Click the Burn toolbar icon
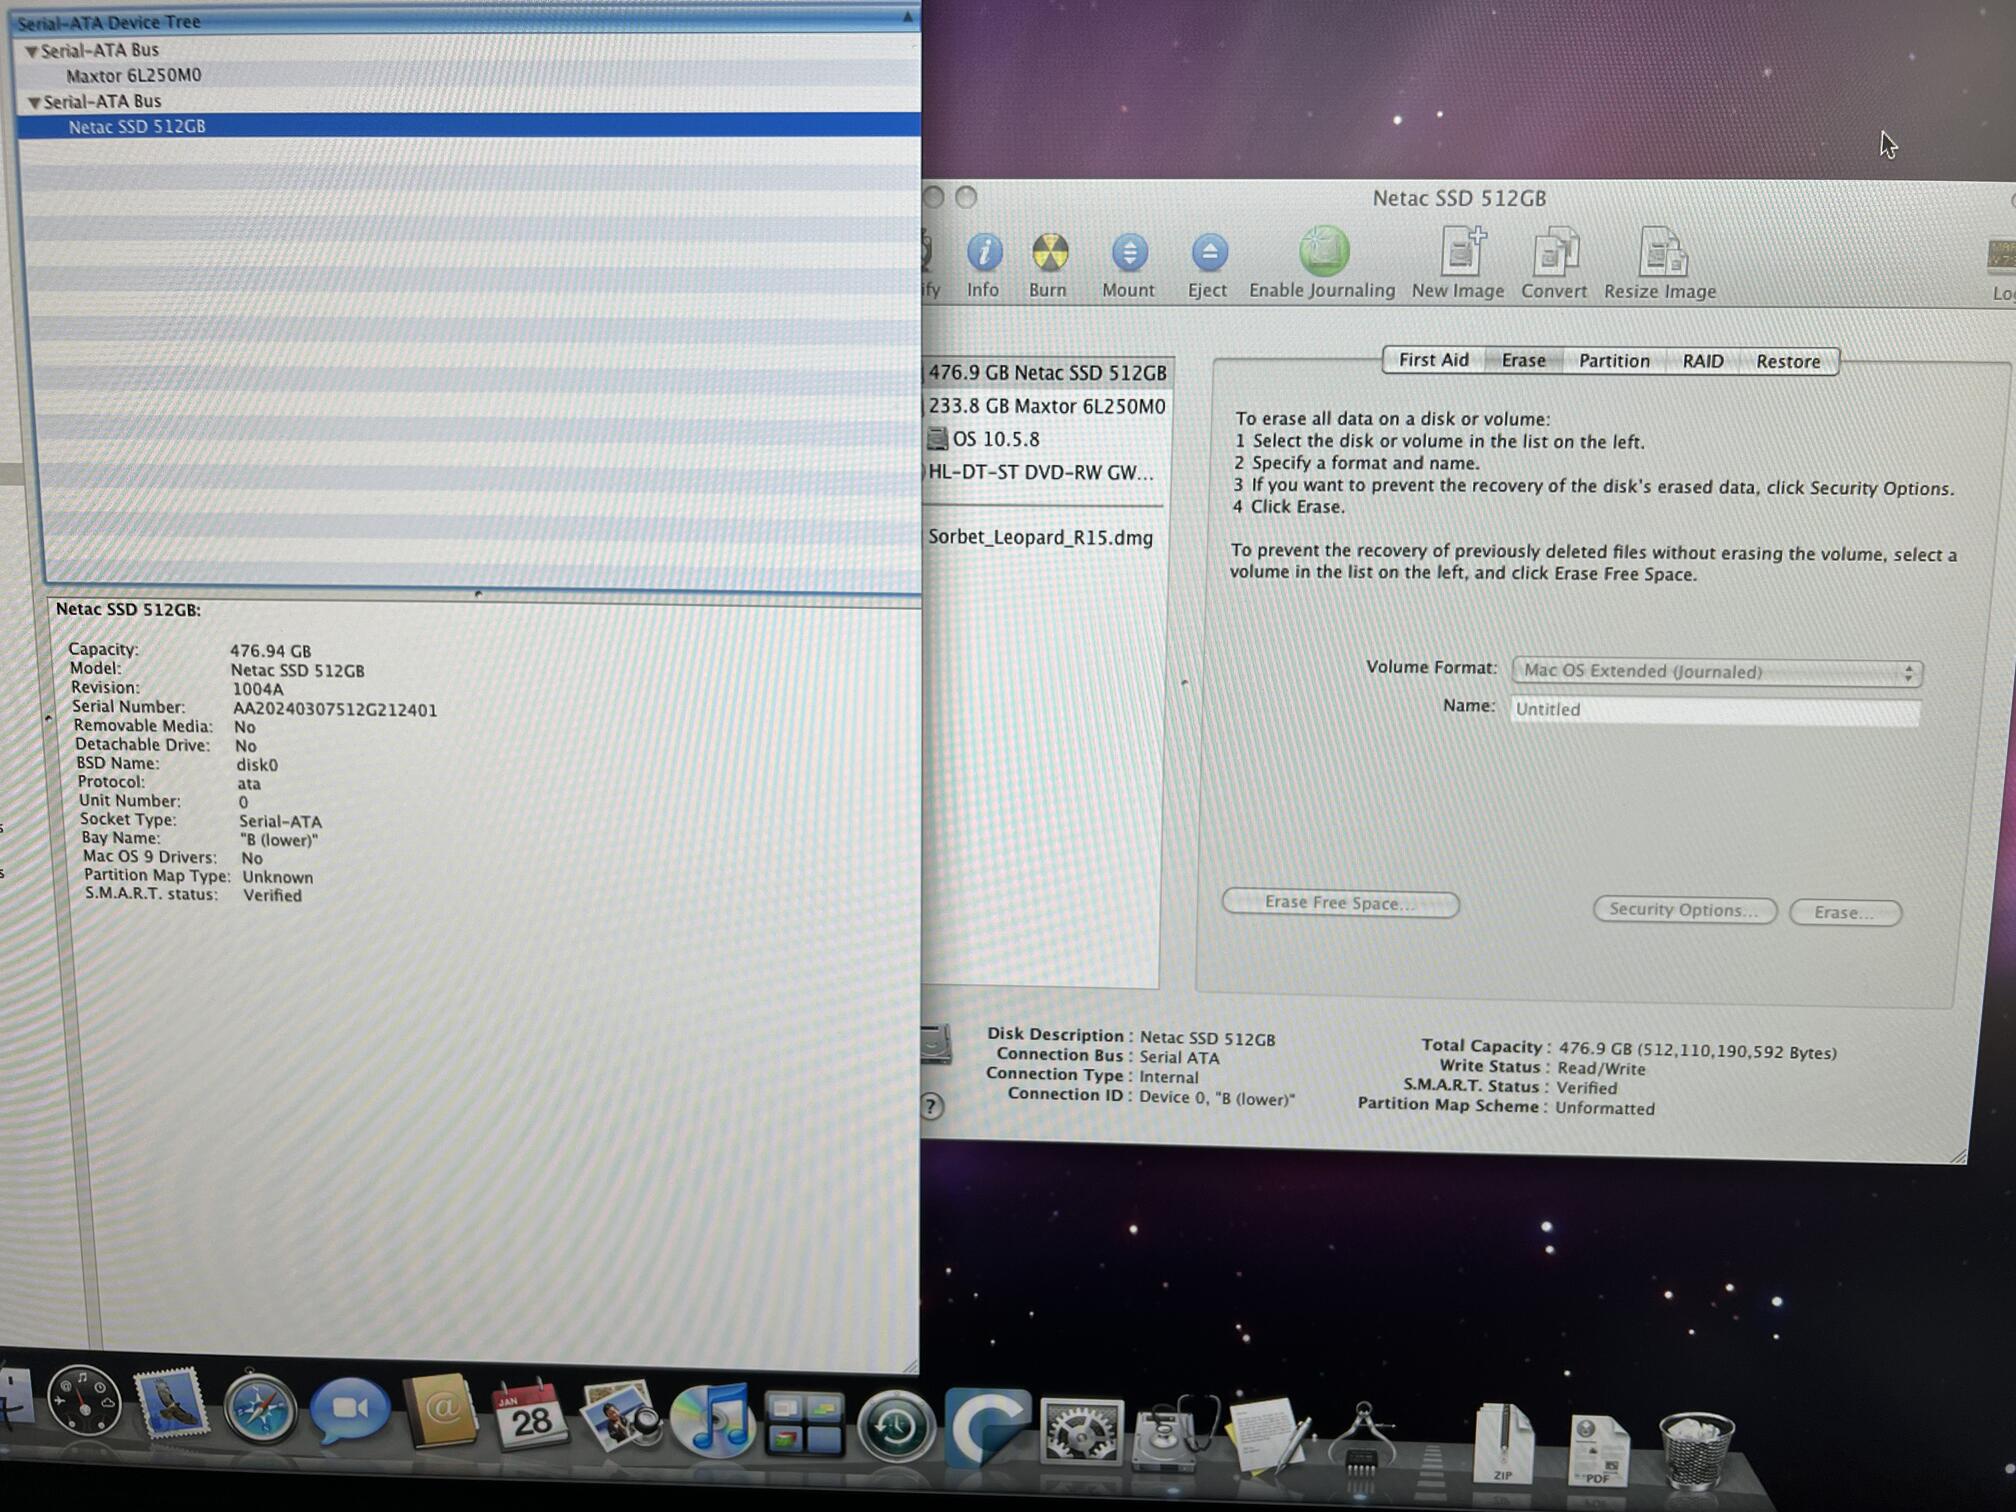The width and height of the screenshot is (2016, 1512). click(x=1049, y=253)
